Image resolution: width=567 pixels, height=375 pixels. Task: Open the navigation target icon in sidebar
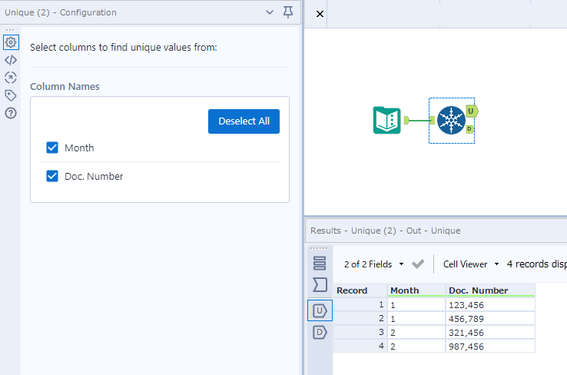click(x=10, y=77)
